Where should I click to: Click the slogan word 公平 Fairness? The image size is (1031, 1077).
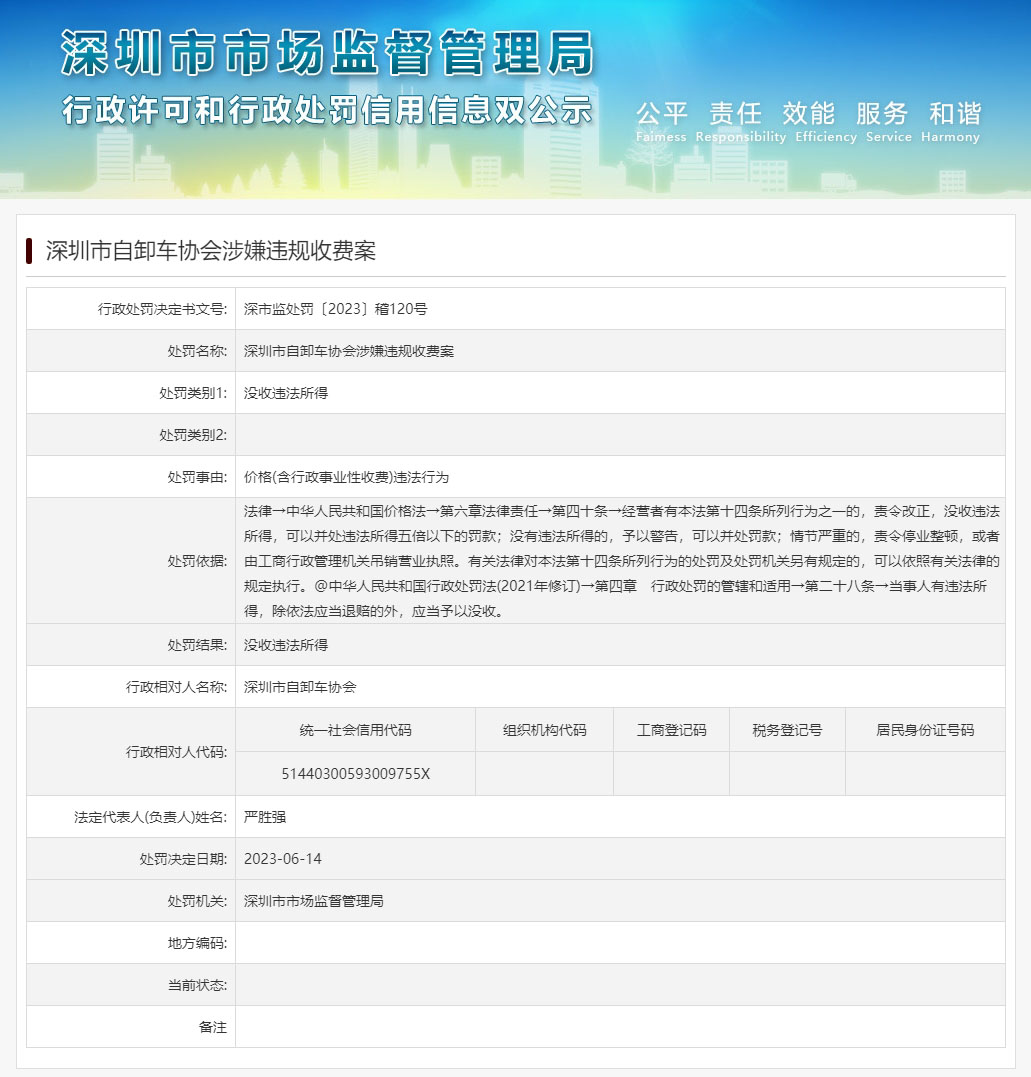pyautogui.click(x=661, y=122)
